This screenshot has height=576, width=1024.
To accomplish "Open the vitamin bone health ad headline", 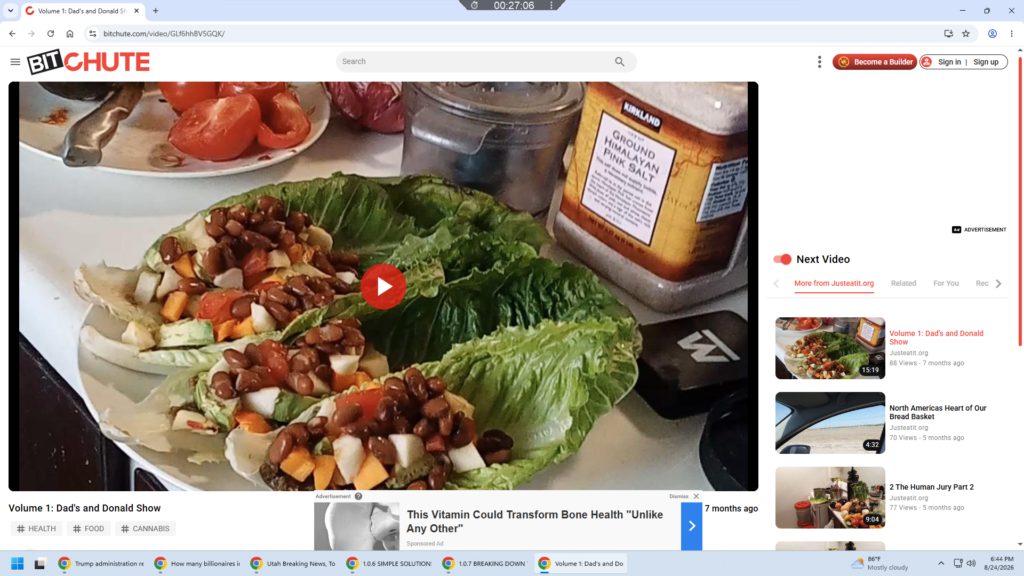I will [534, 521].
